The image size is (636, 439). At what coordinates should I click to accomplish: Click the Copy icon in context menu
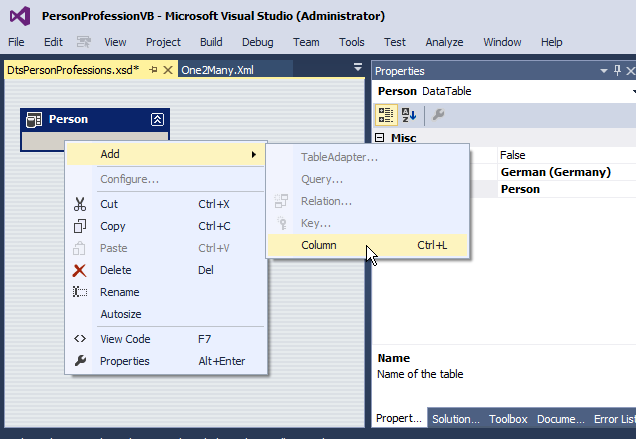pyautogui.click(x=80, y=226)
